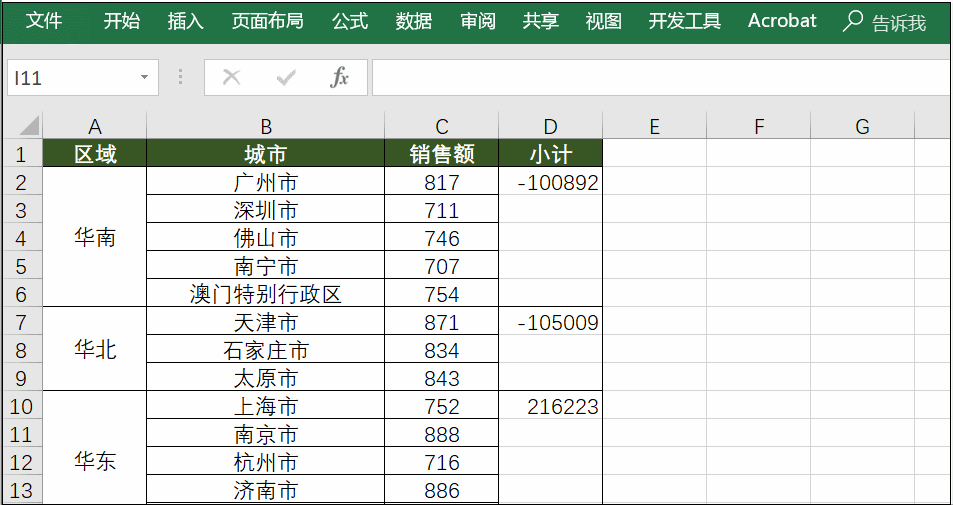This screenshot has width=953, height=505.
Task: Open the 审阅 ribbon tab
Action: click(x=478, y=22)
